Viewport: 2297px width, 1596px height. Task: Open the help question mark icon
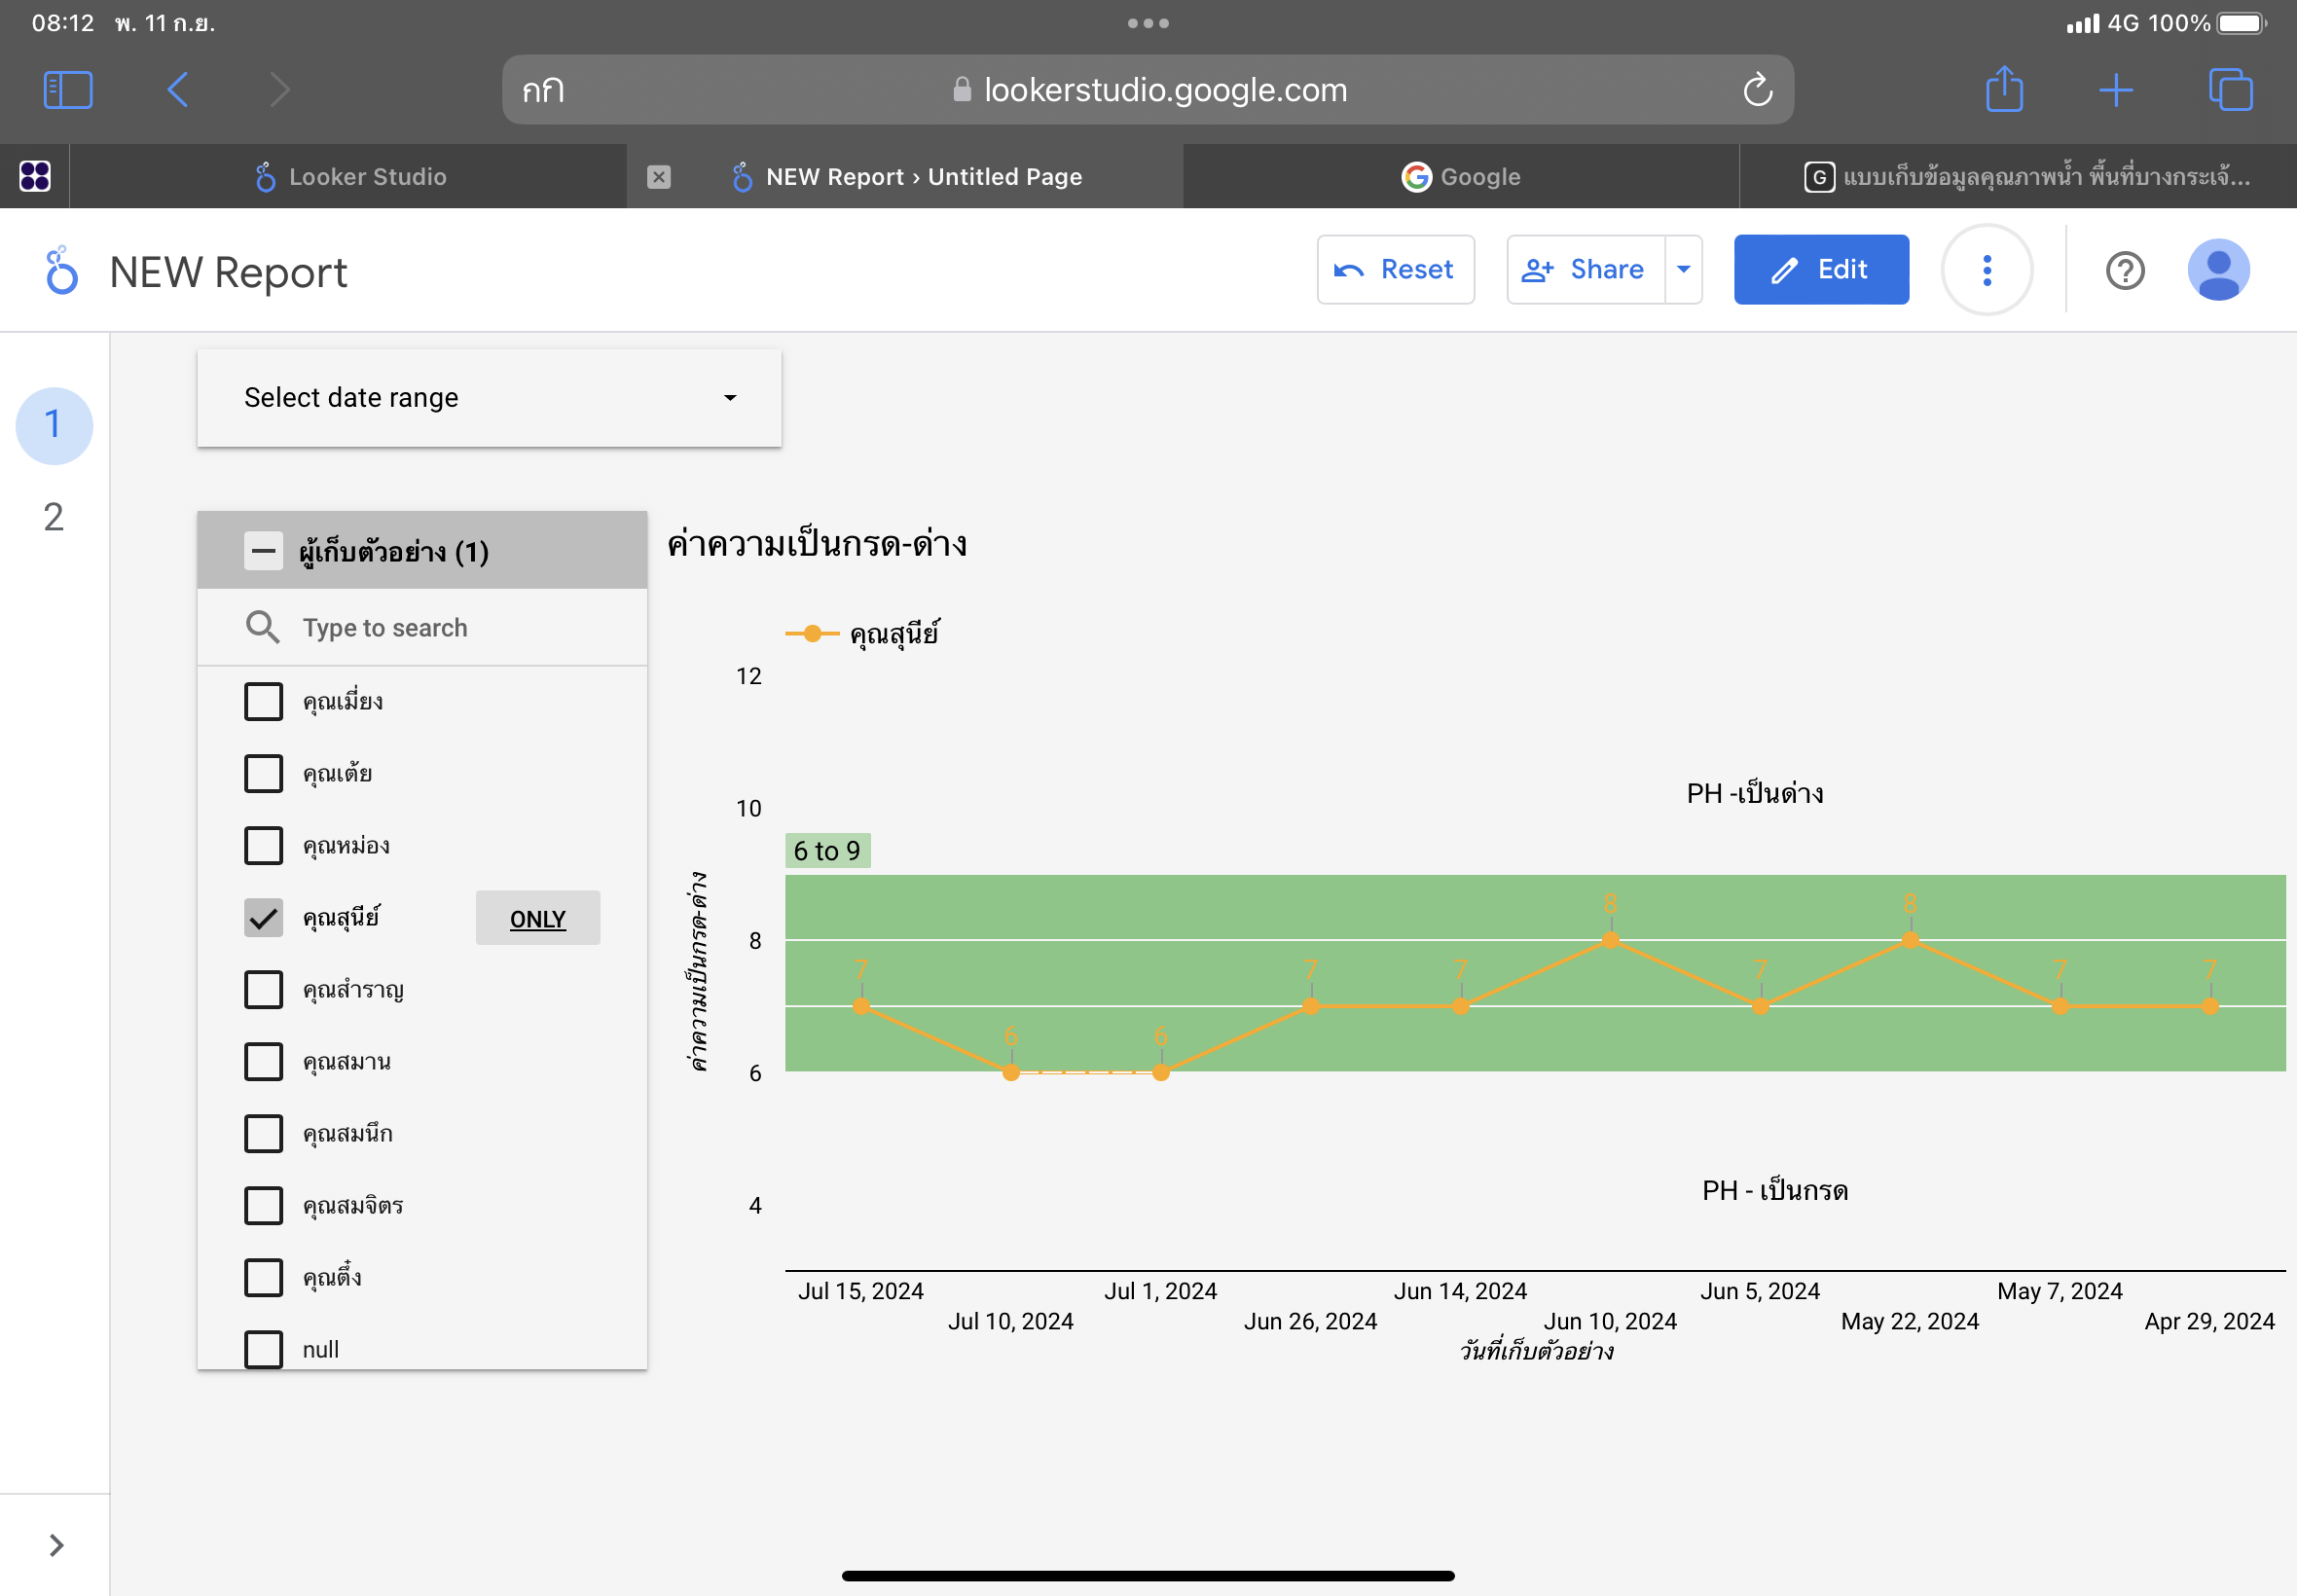click(x=2124, y=270)
